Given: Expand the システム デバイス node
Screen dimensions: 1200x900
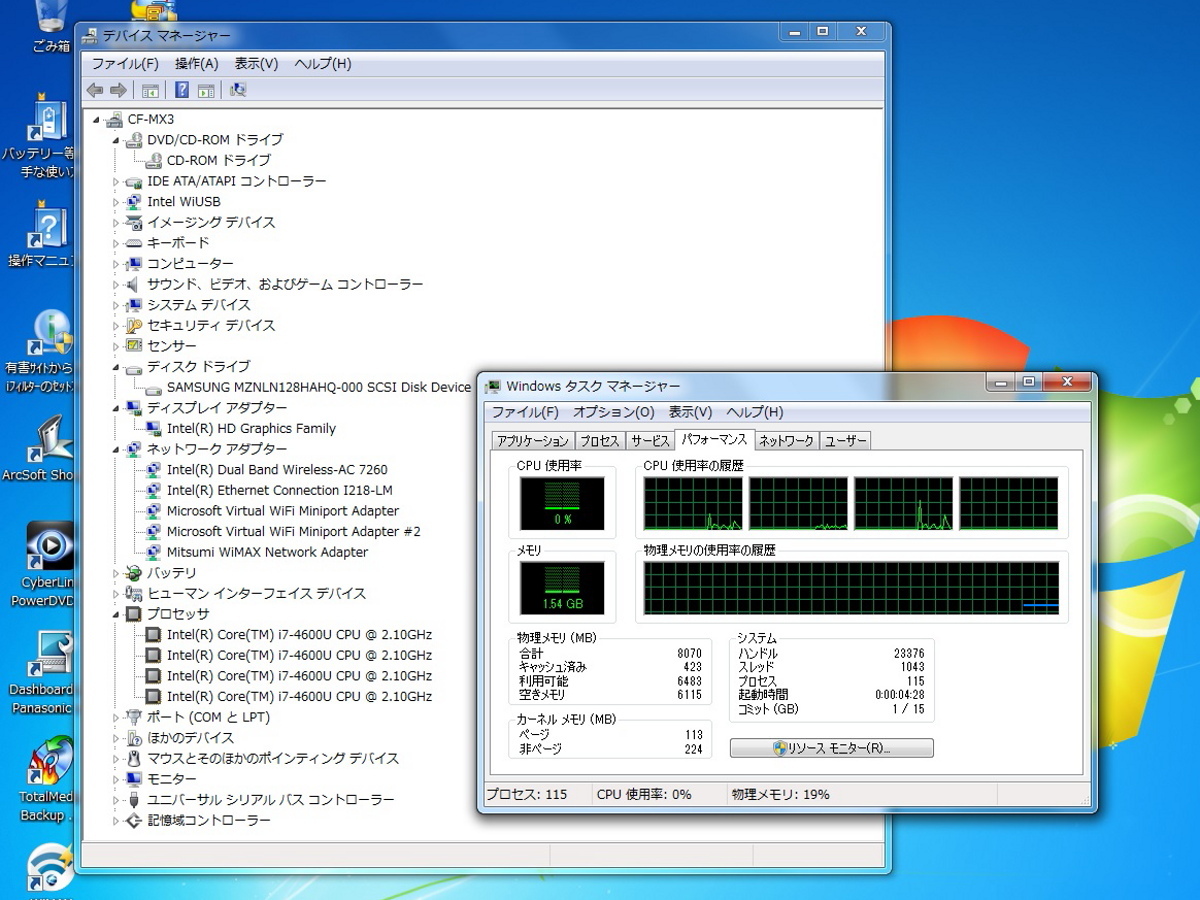Looking at the screenshot, I should (116, 305).
